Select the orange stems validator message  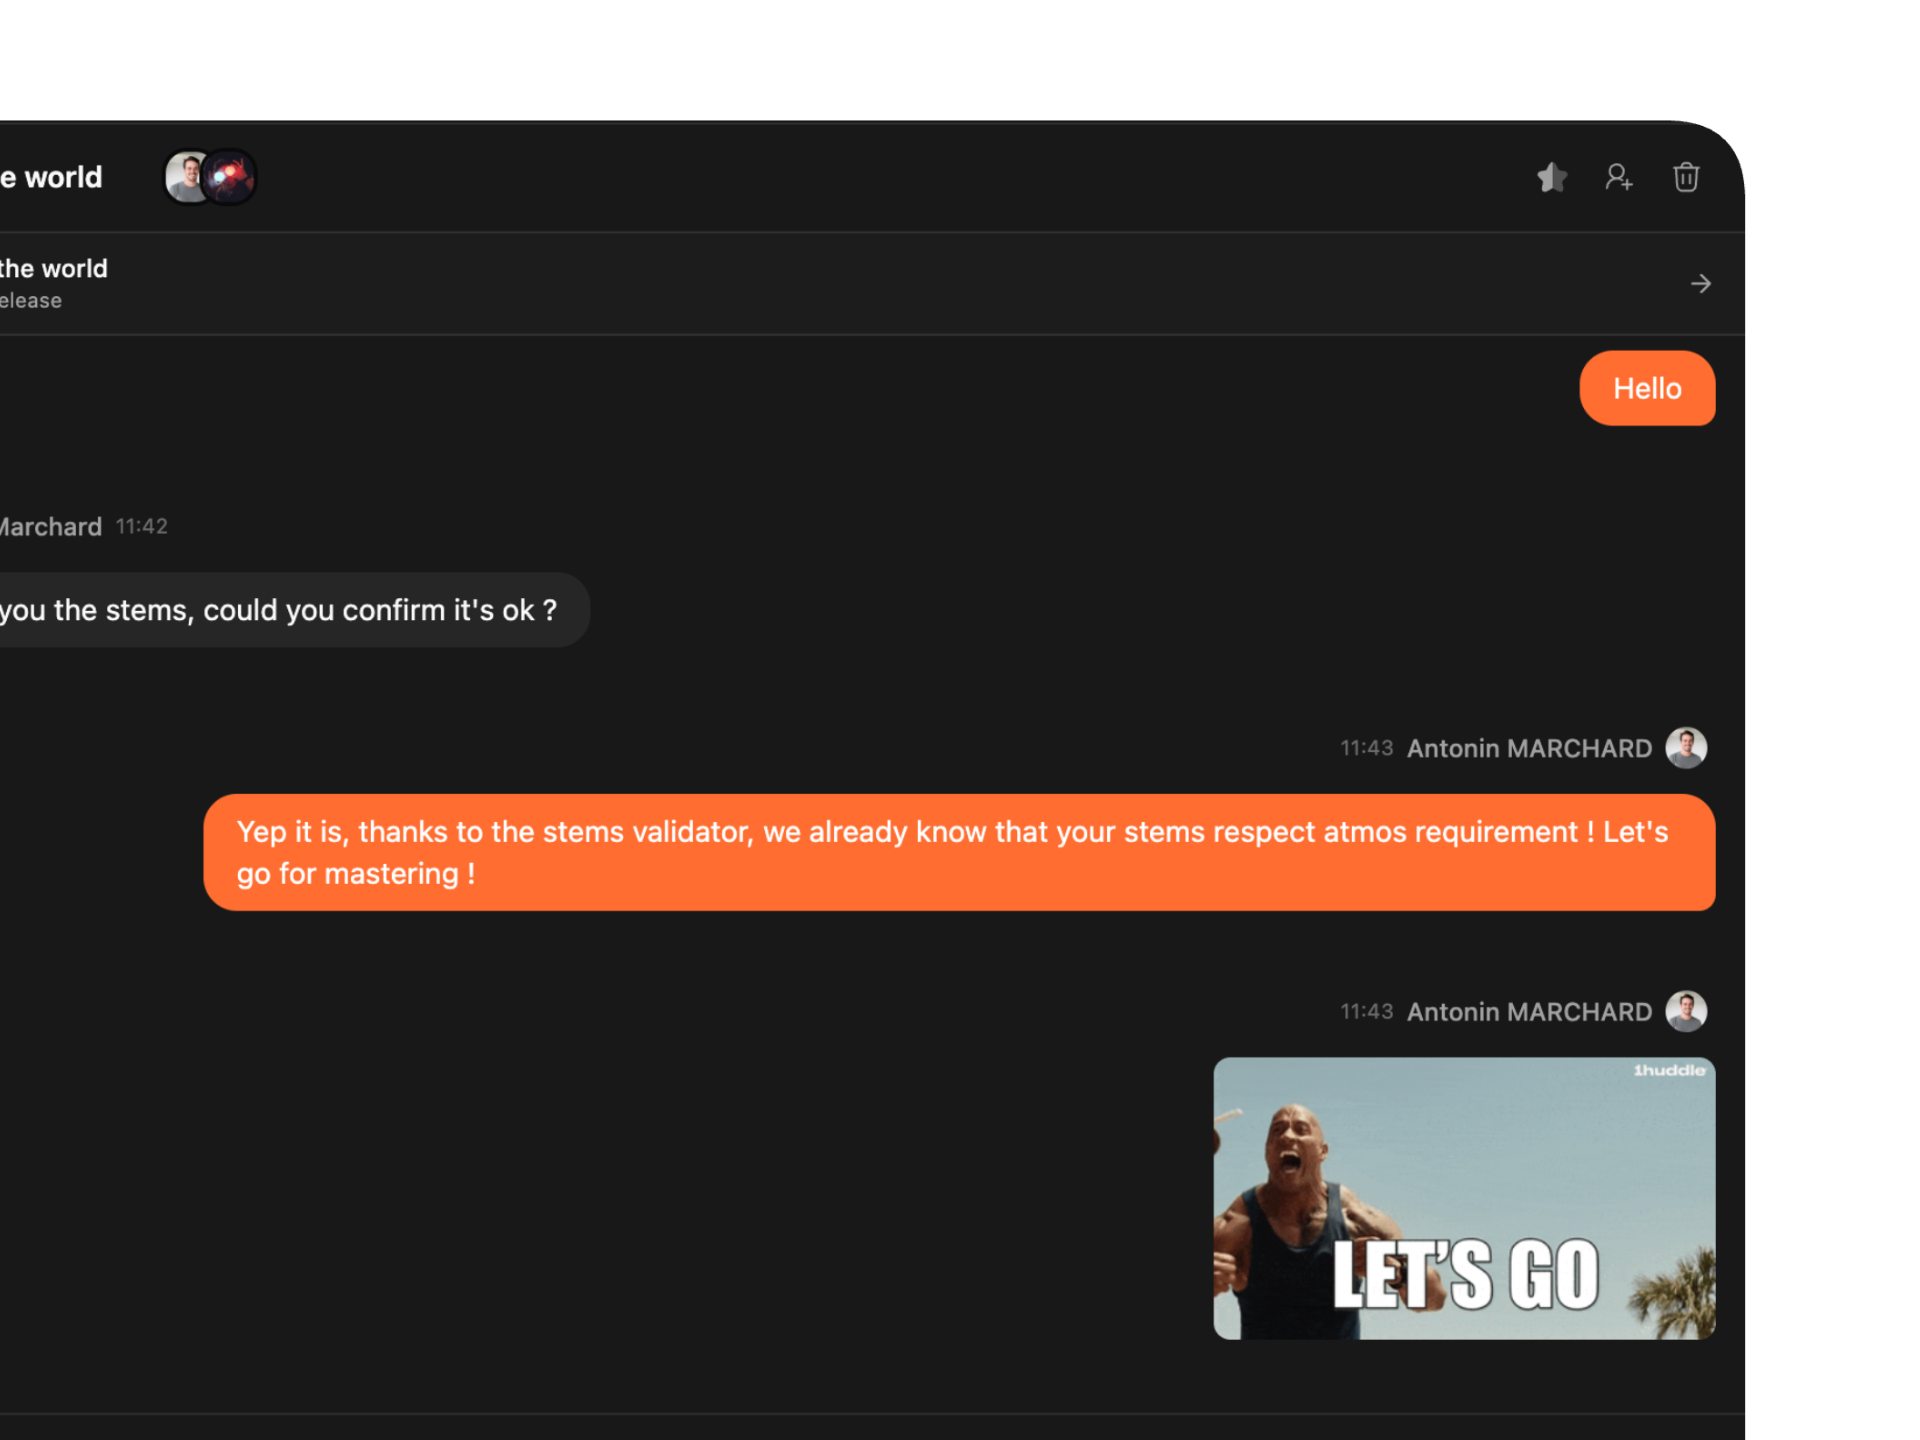tap(959, 851)
